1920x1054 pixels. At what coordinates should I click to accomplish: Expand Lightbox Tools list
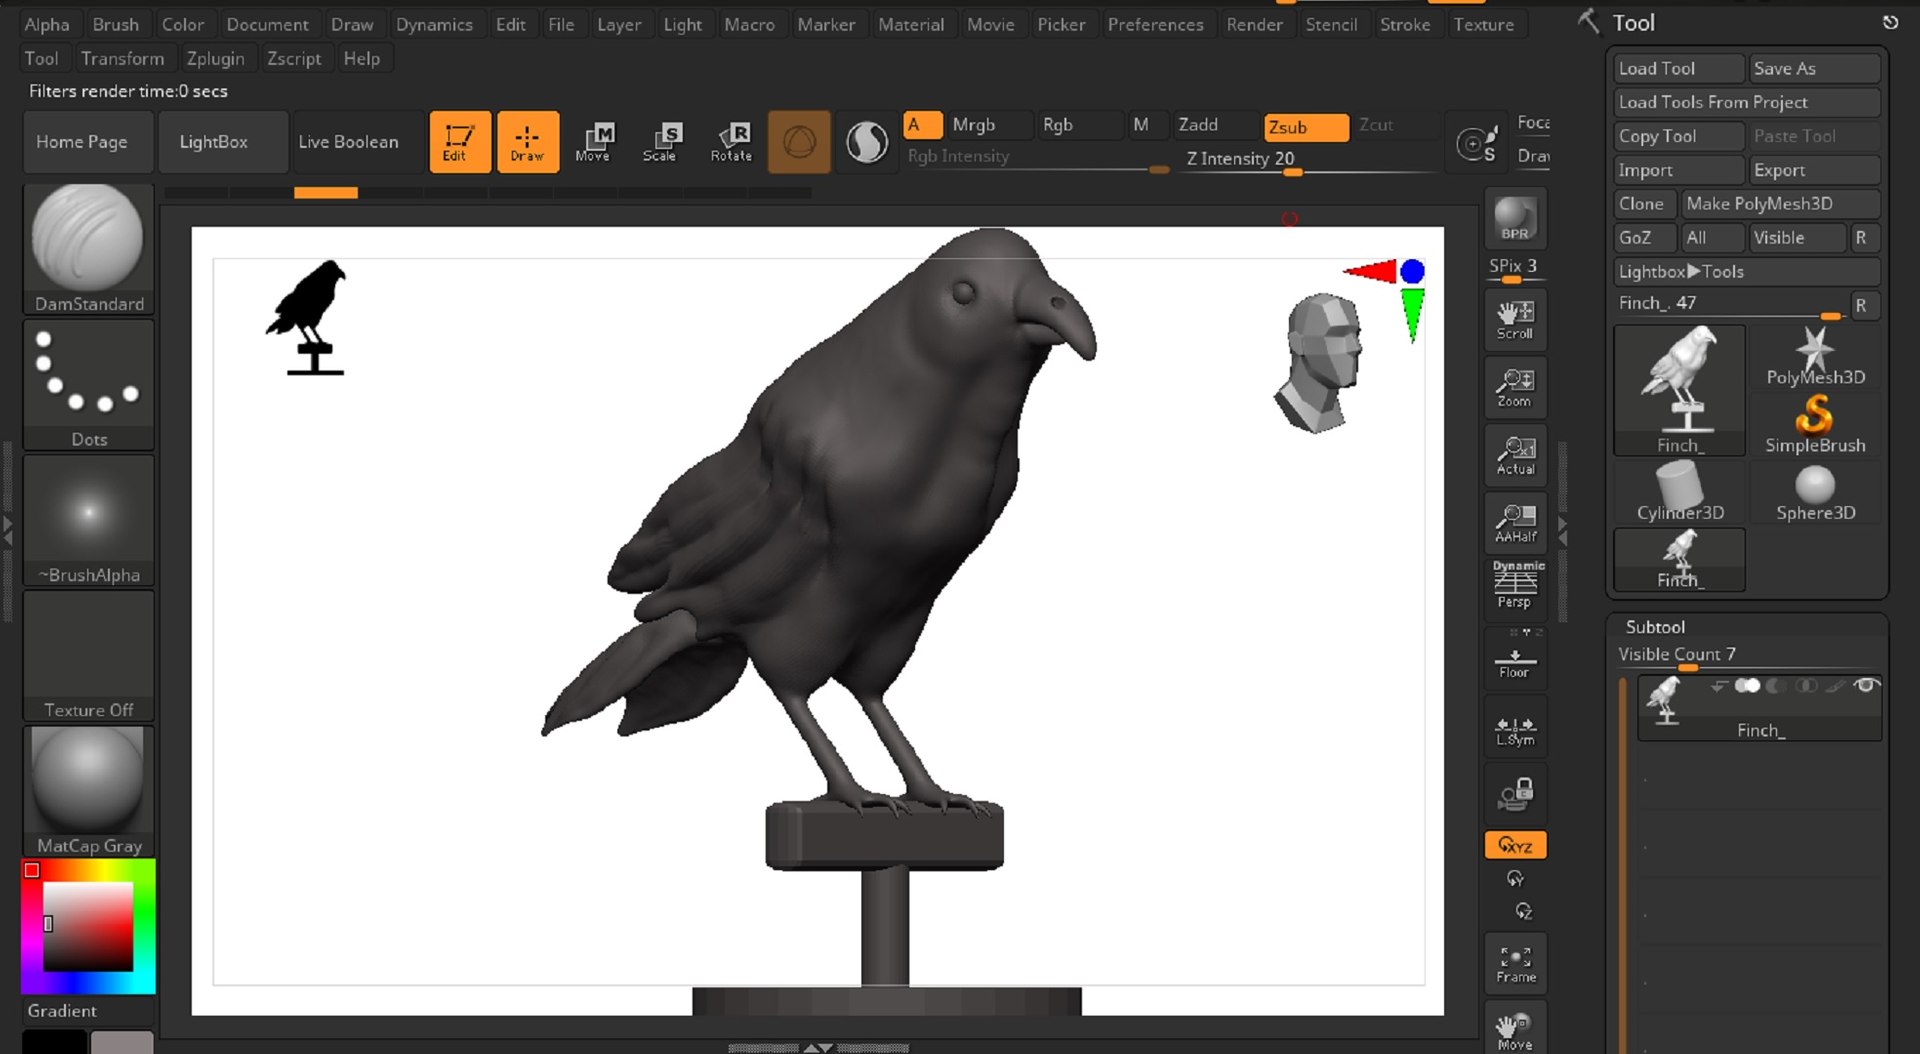pyautogui.click(x=1746, y=271)
